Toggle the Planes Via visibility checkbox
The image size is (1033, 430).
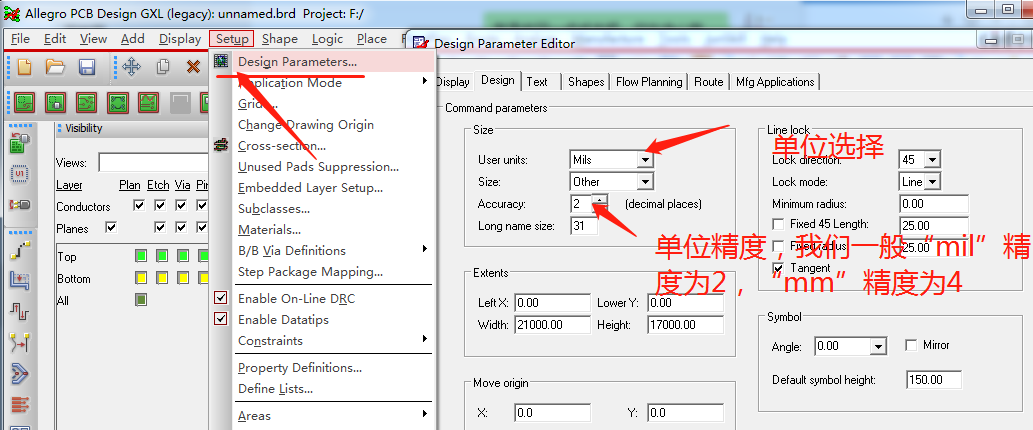(x=181, y=227)
